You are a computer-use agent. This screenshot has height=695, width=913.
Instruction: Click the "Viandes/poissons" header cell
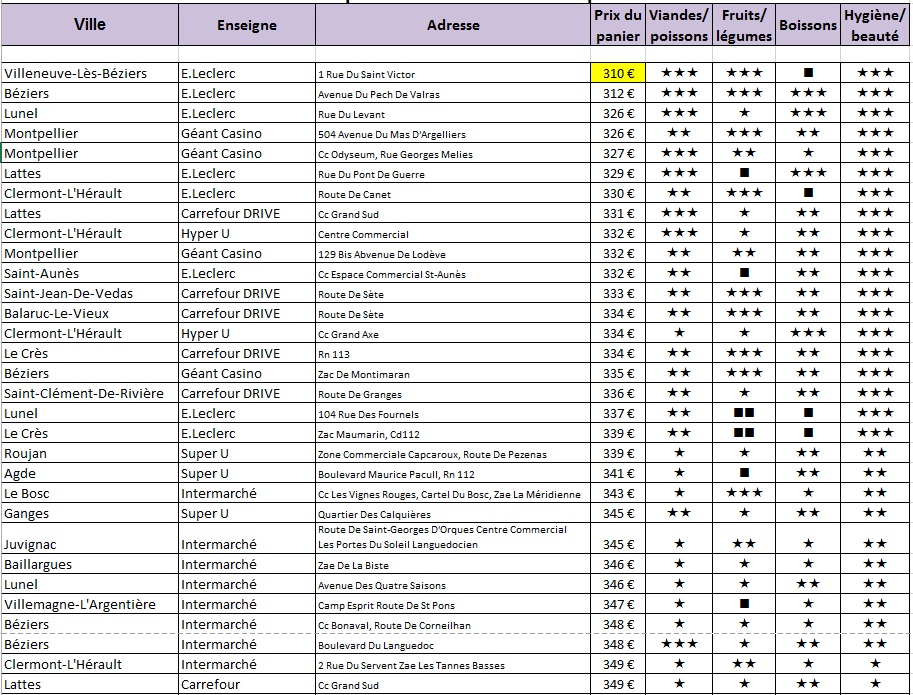pyautogui.click(x=679, y=25)
